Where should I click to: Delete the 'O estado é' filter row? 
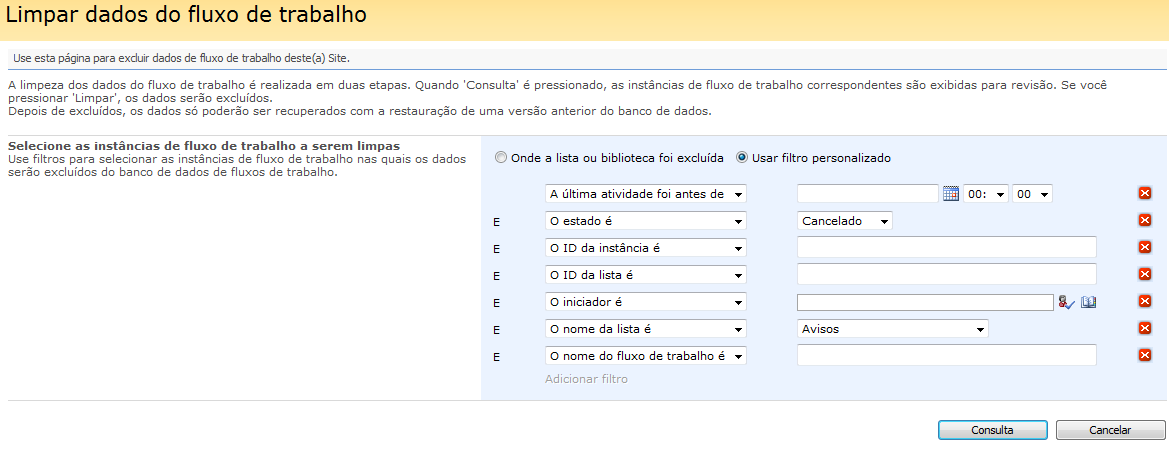pyautogui.click(x=1145, y=221)
